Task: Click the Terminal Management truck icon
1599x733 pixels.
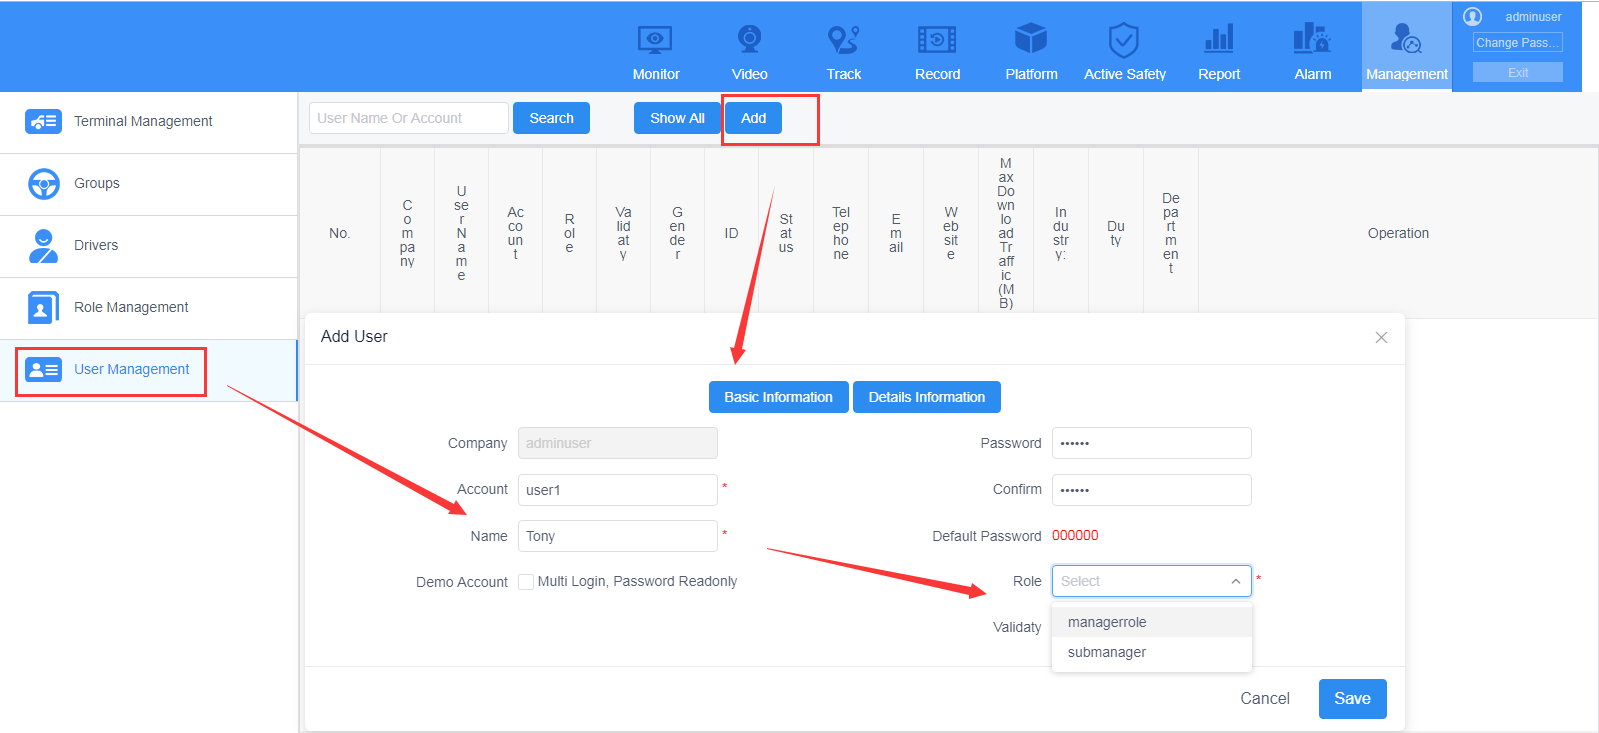Action: click(43, 121)
